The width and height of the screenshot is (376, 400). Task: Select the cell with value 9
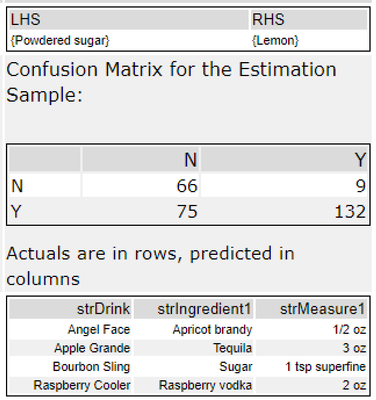[284, 185]
